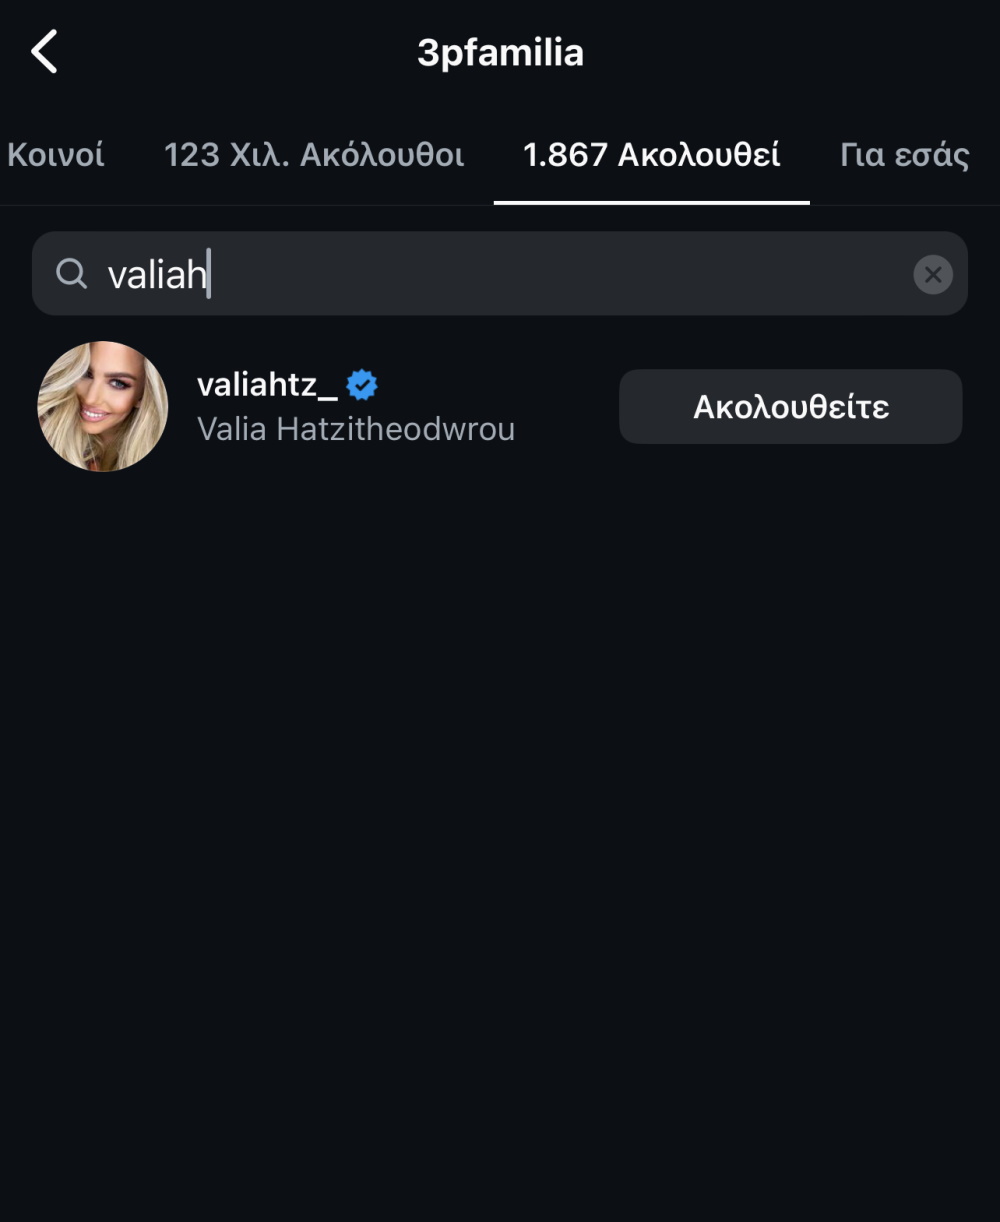Click the 3pfamilia page title
The height and width of the screenshot is (1222, 1000).
(x=500, y=52)
